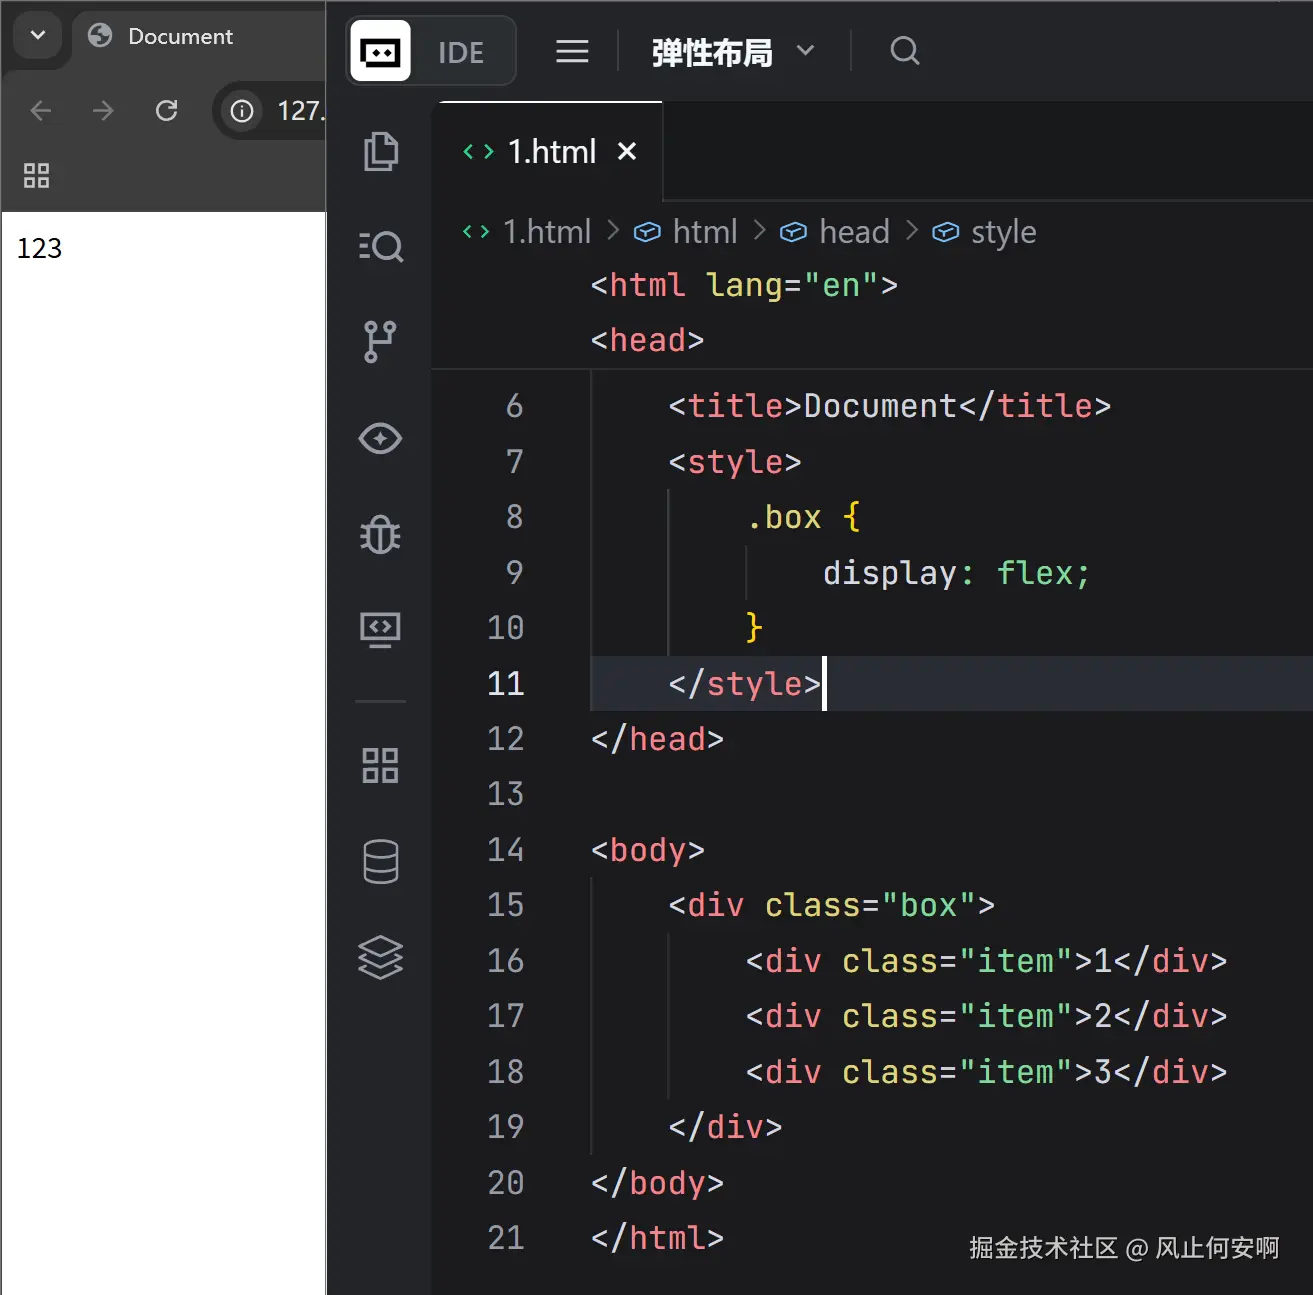Image resolution: width=1313 pixels, height=1295 pixels.
Task: Click the browser address bar showing 127.
Action: tap(270, 110)
